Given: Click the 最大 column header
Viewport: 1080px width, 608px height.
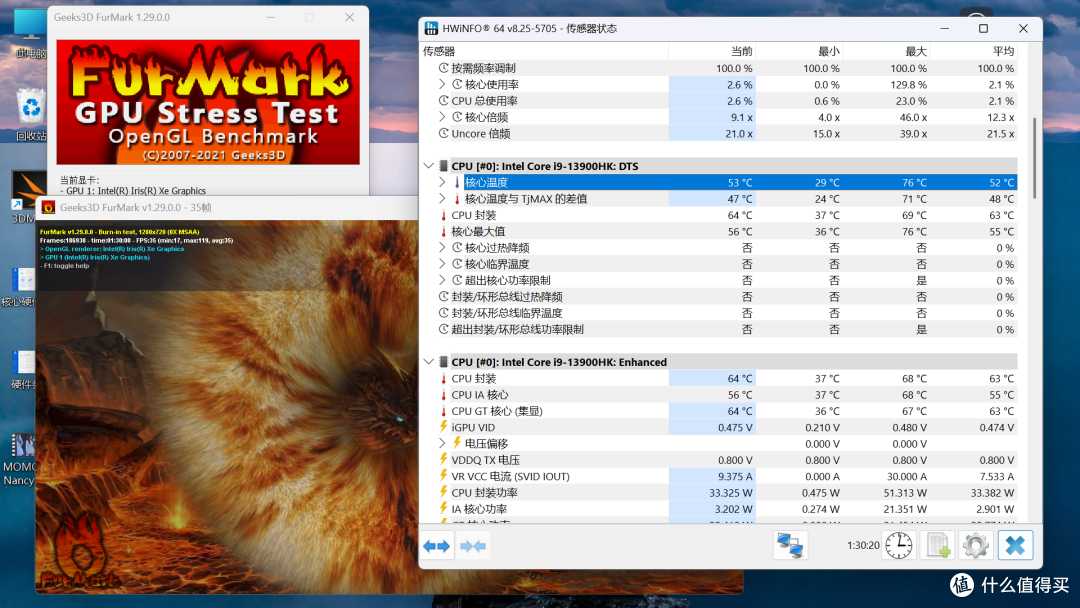Looking at the screenshot, I should pyautogui.click(x=886, y=52).
